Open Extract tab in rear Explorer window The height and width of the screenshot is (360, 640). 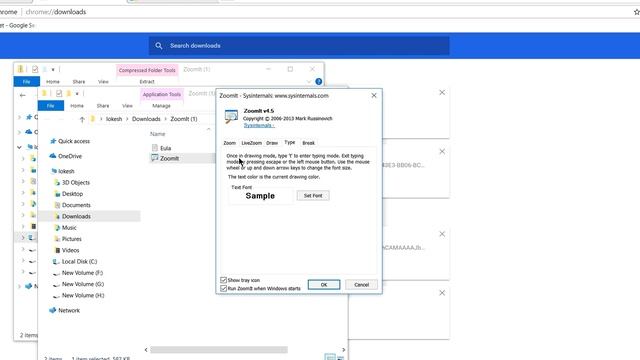pos(147,82)
